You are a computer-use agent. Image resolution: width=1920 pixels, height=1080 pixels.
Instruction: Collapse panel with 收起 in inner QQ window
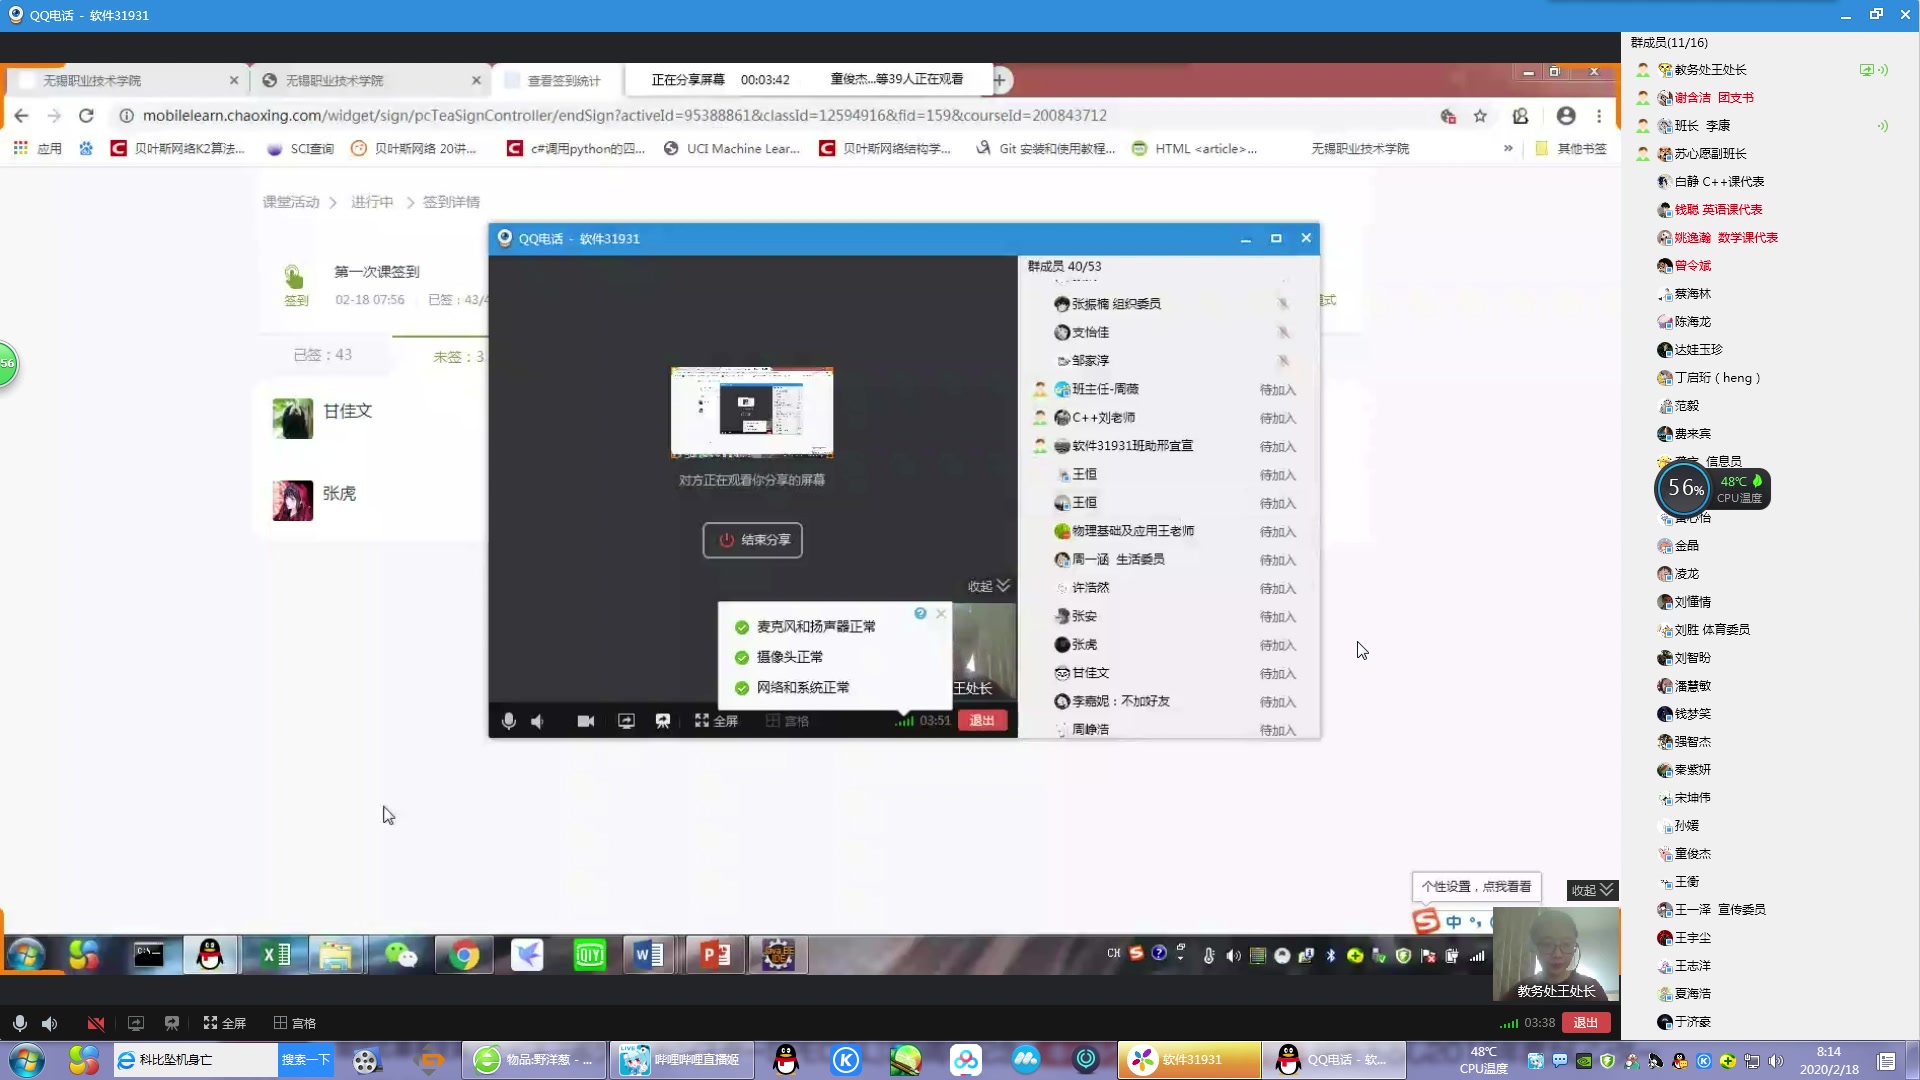click(x=988, y=586)
